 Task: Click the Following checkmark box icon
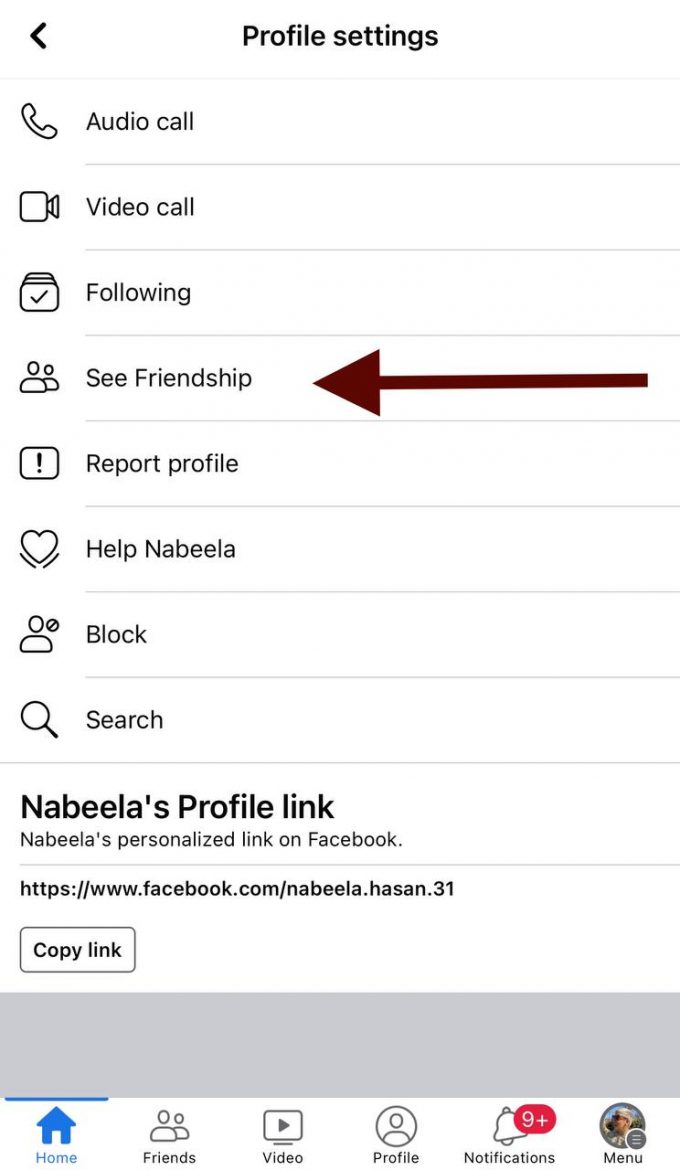(x=39, y=292)
